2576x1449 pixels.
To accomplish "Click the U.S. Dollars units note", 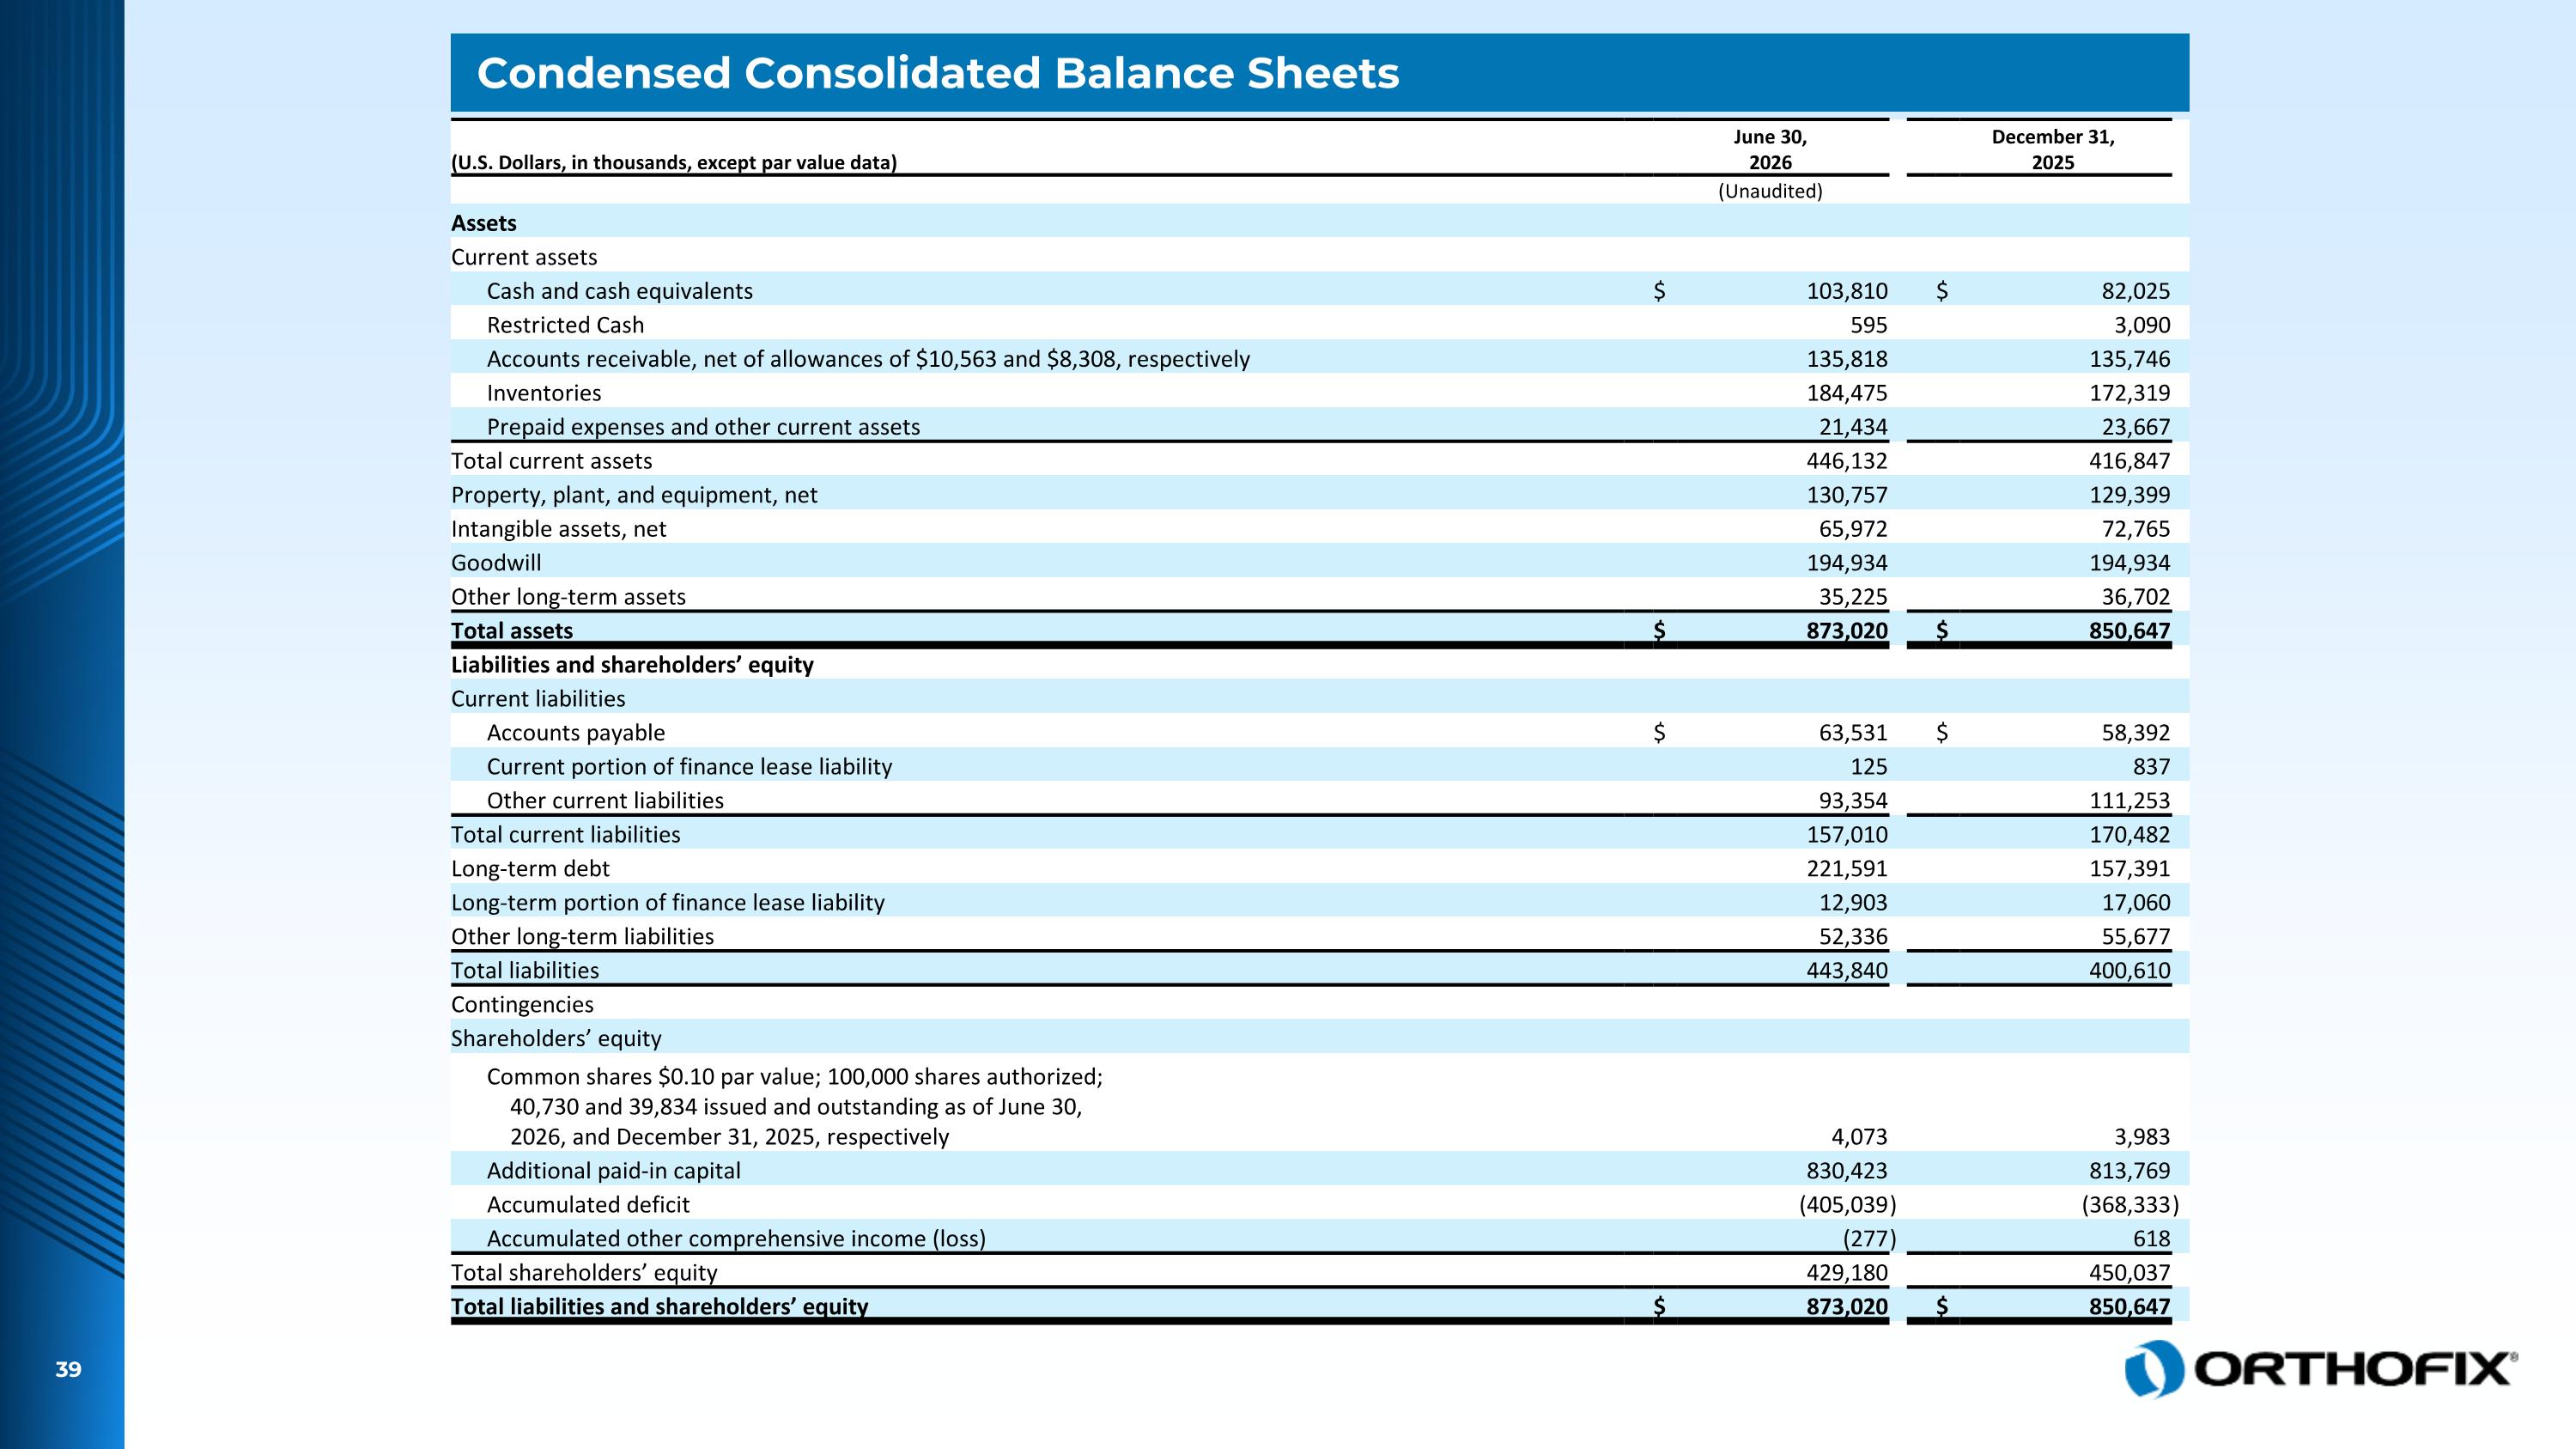I will tap(674, 162).
